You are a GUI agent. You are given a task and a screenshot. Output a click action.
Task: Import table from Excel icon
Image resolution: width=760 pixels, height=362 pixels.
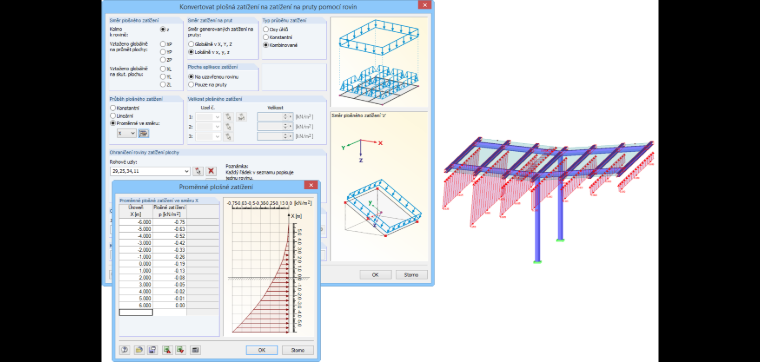click(181, 349)
